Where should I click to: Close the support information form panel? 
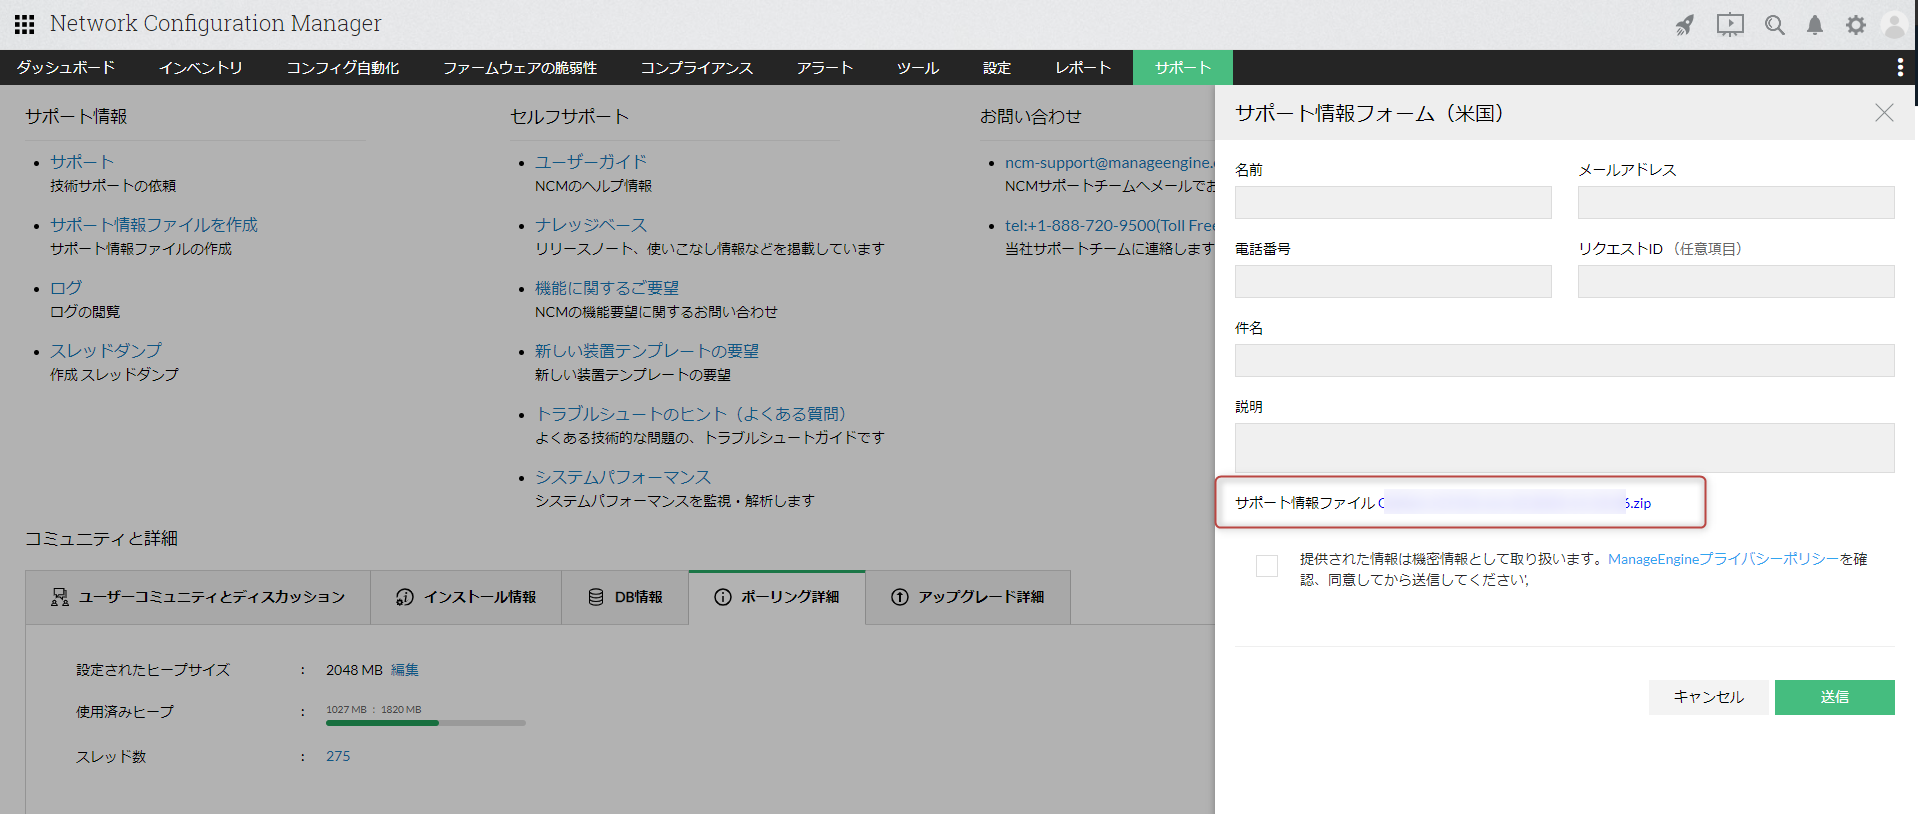click(x=1884, y=113)
